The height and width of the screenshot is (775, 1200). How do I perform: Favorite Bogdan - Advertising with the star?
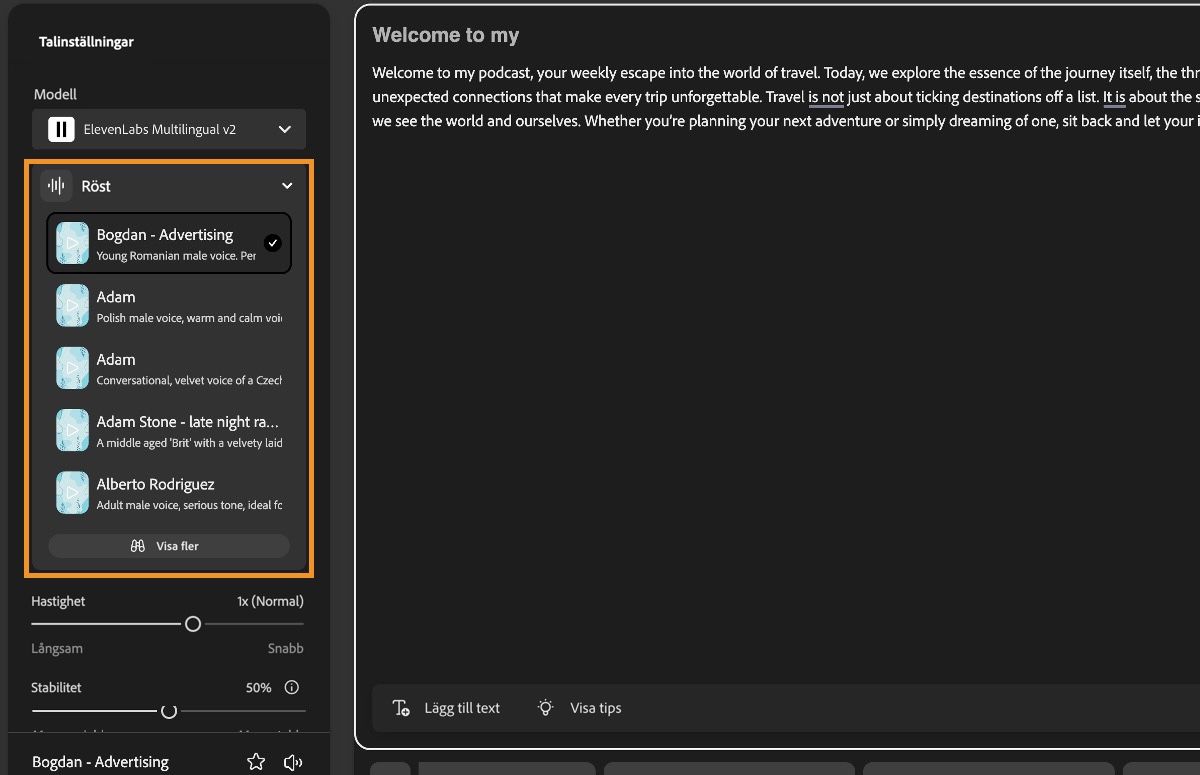point(256,762)
